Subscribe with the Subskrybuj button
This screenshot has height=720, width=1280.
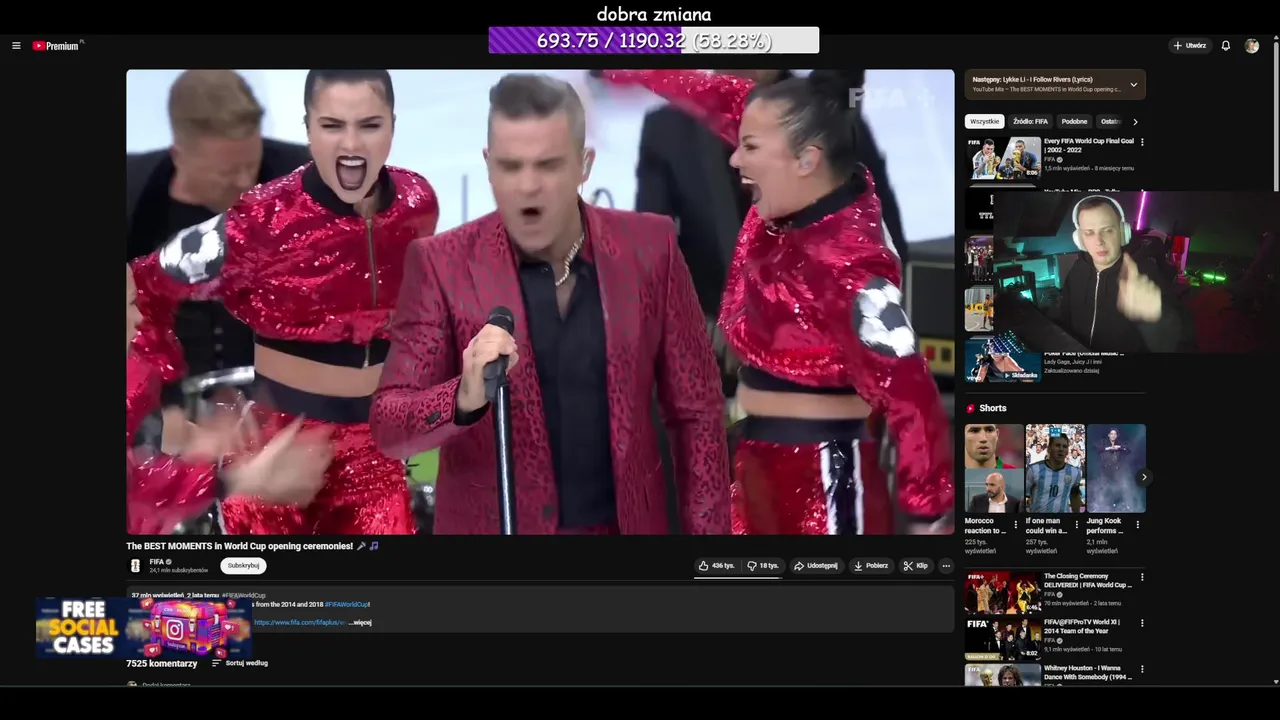(x=243, y=566)
